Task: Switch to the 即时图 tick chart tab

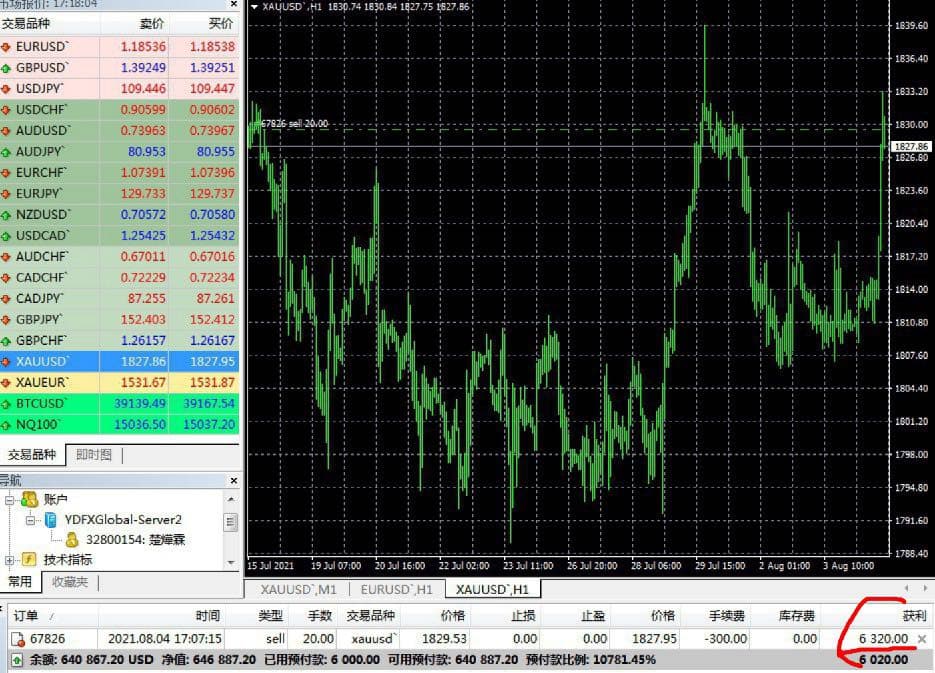Action: coord(94,455)
